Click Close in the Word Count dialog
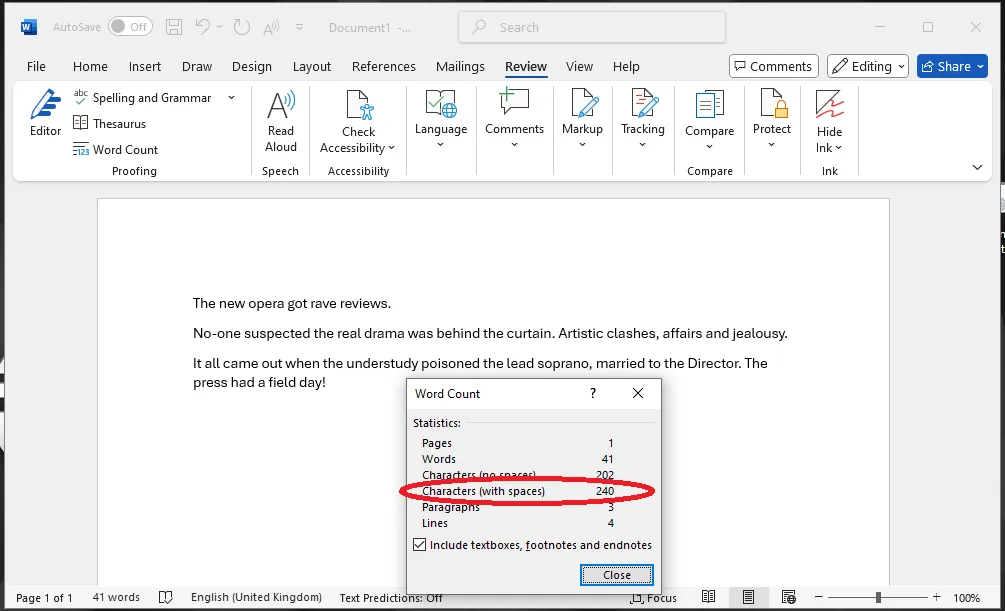1005x611 pixels. click(x=617, y=575)
